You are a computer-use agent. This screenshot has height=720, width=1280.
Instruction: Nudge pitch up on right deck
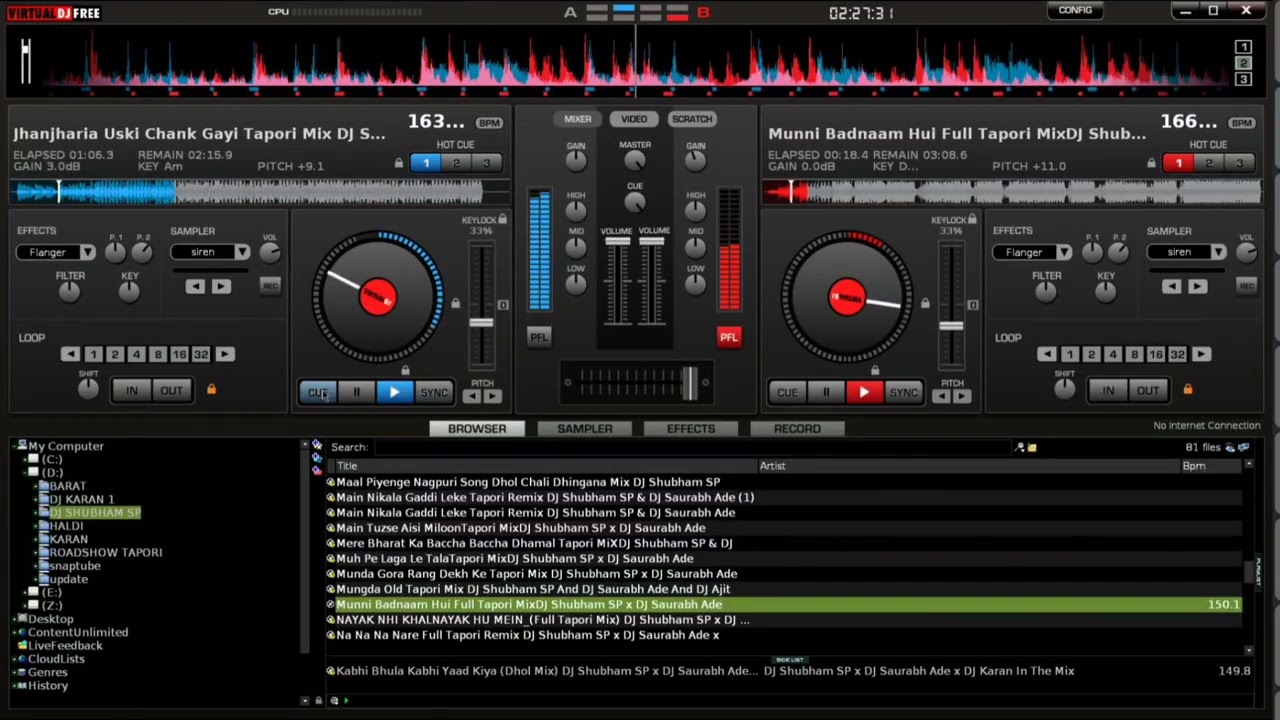962,396
